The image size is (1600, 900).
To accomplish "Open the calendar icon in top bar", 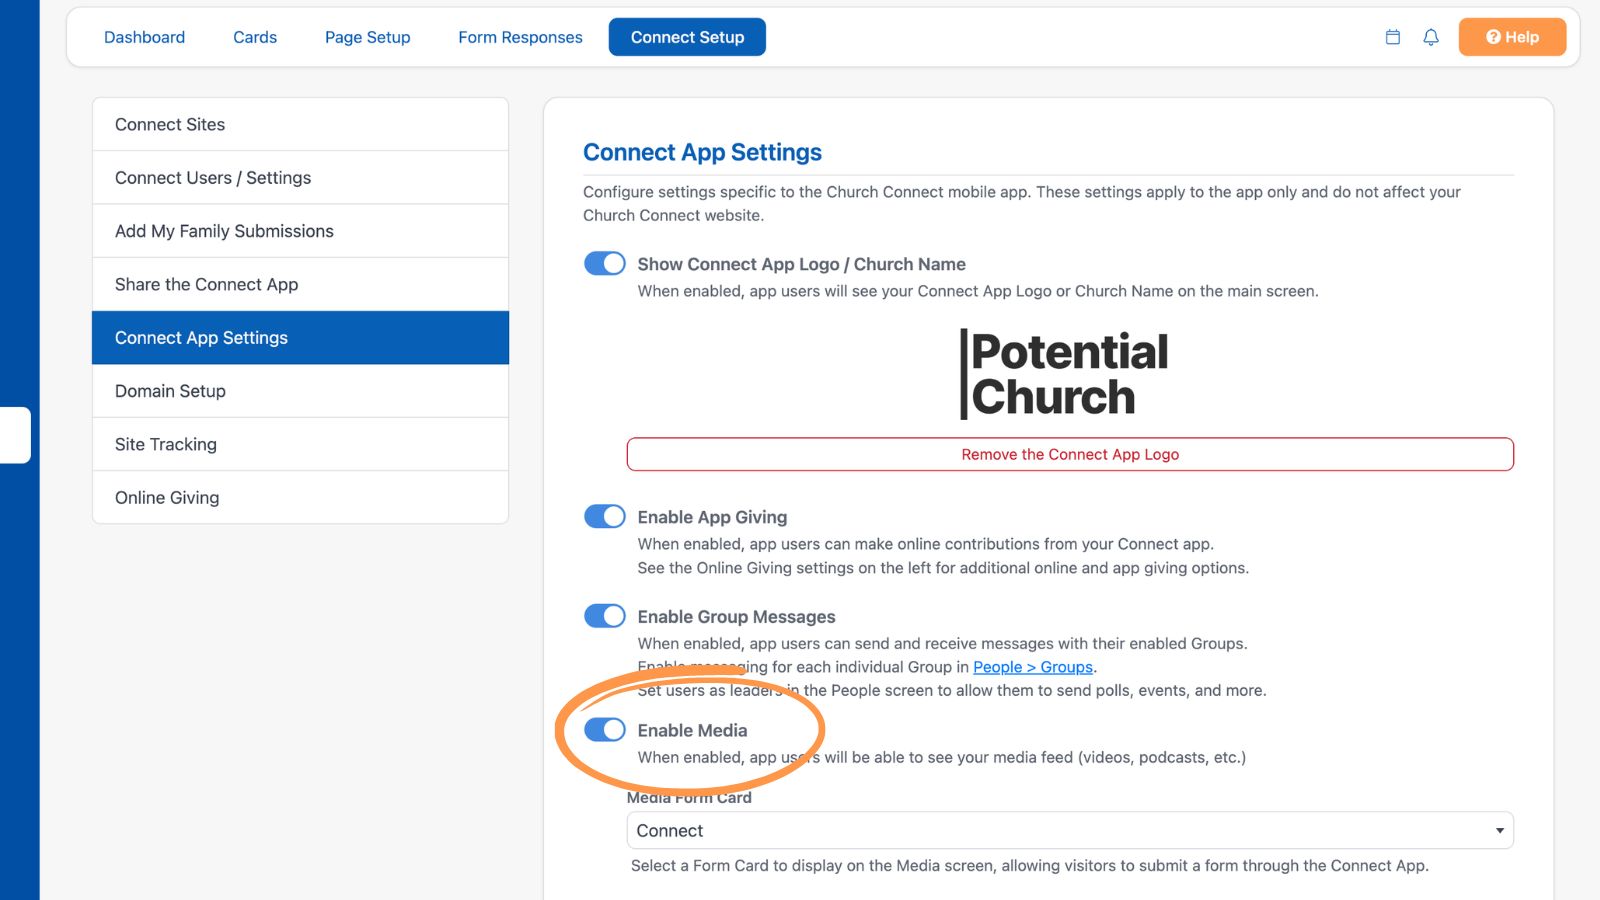I will 1392,37.
